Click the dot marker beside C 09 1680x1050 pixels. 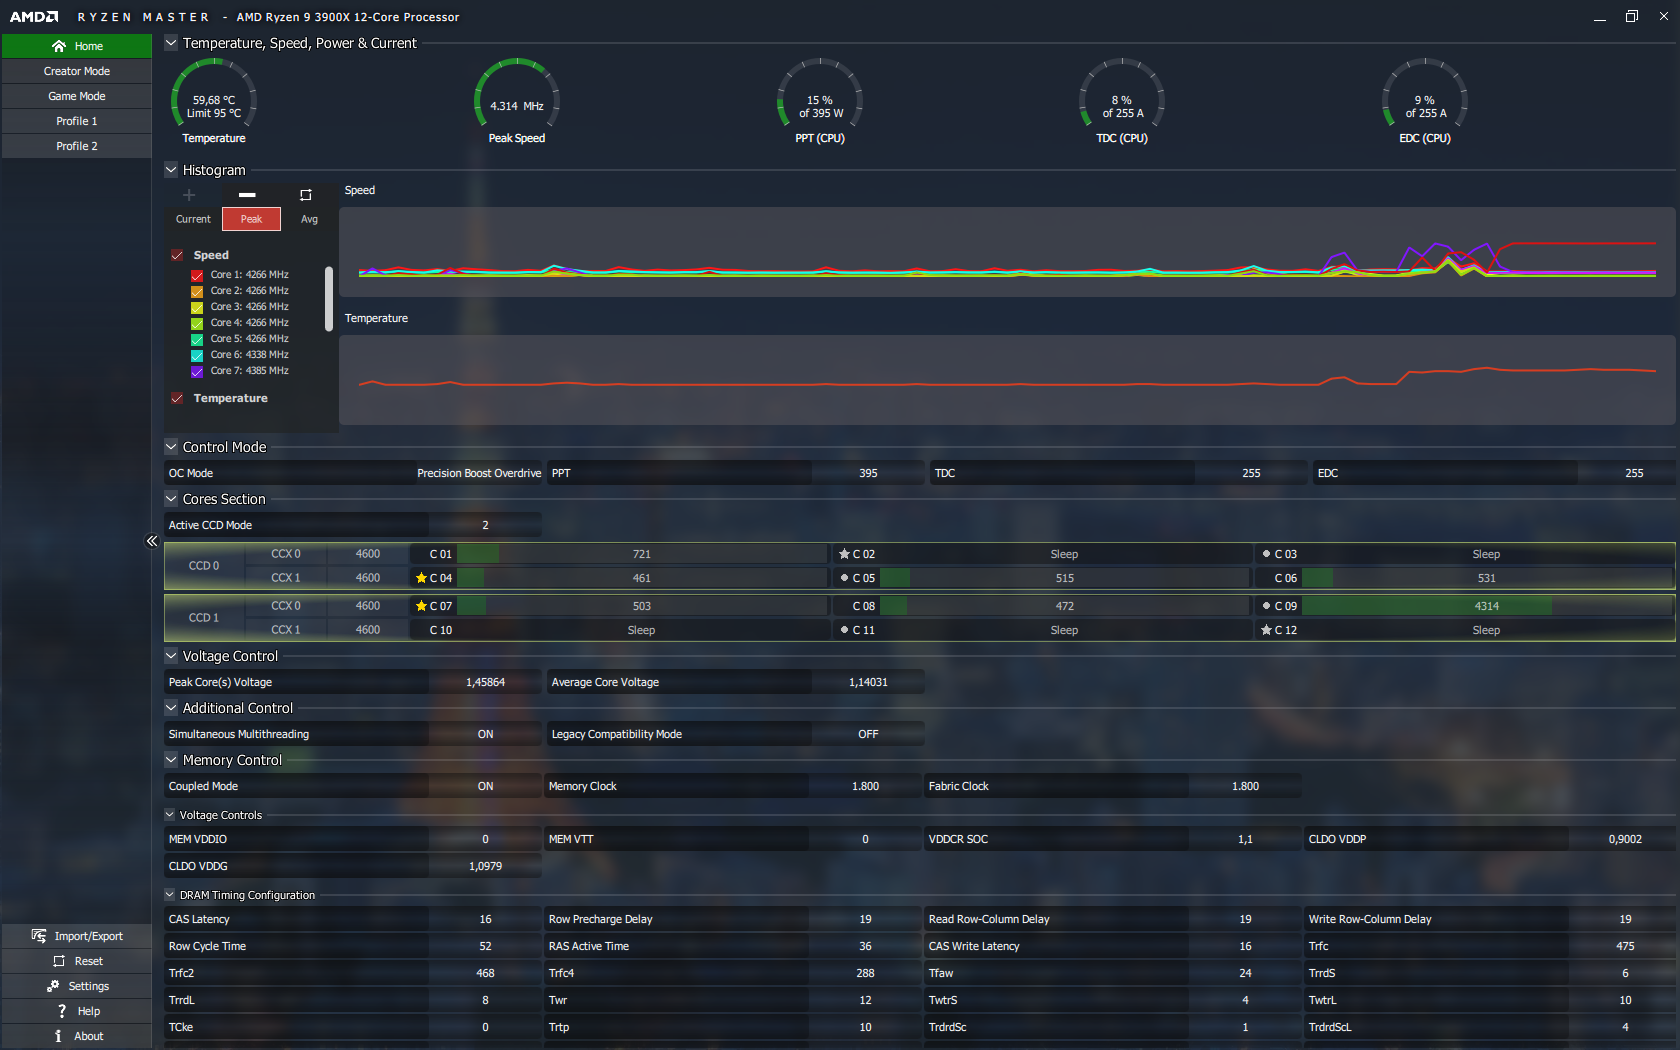coord(1267,606)
